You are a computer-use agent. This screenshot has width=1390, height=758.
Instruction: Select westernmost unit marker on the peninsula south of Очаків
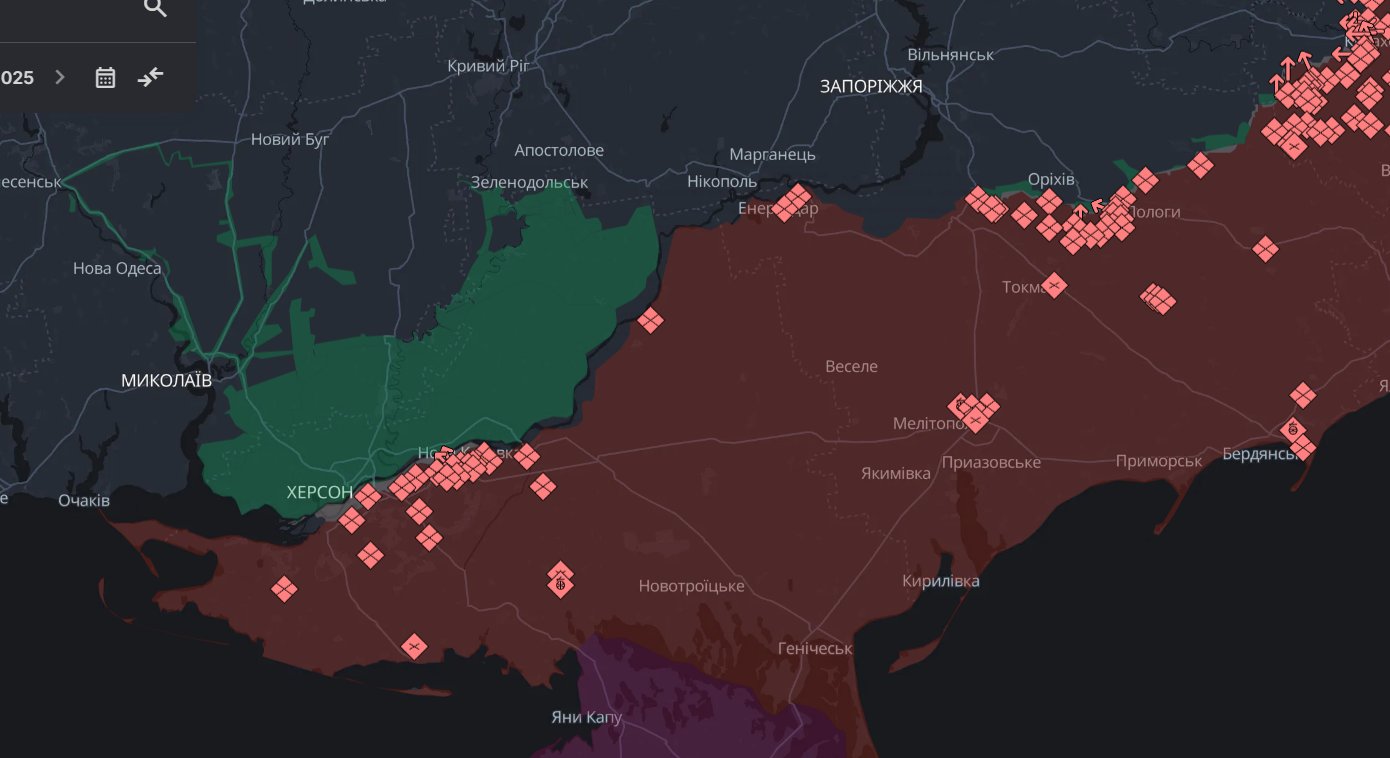[284, 589]
